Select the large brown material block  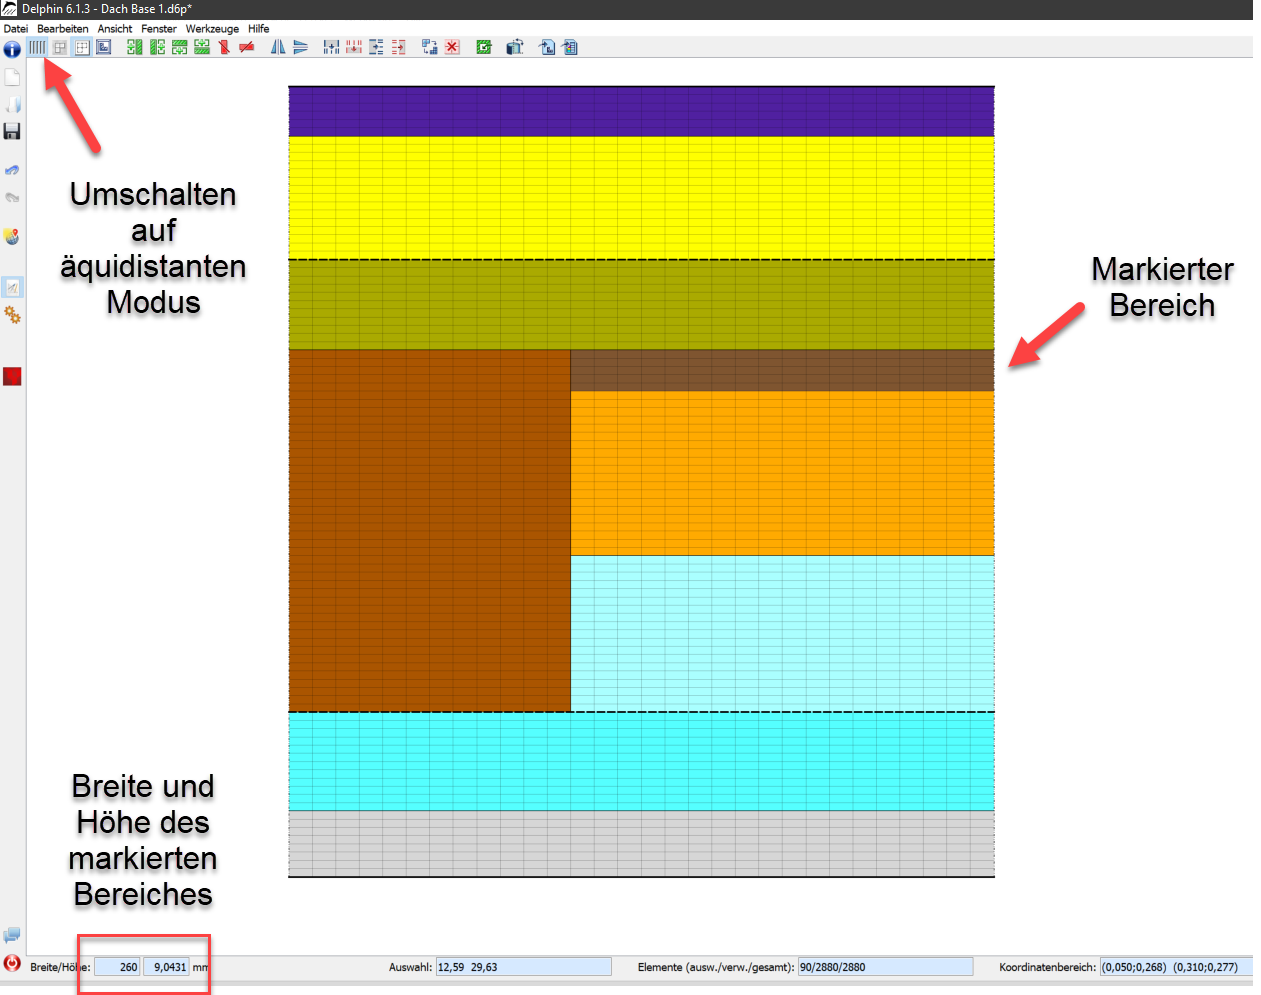[429, 530]
